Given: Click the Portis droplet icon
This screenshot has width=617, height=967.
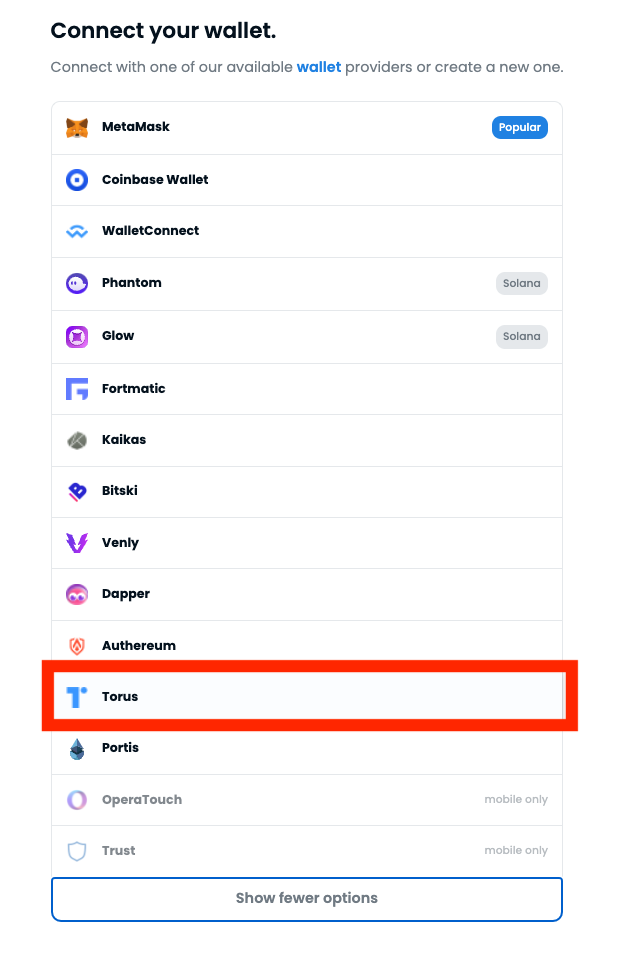Looking at the screenshot, I should click(76, 748).
